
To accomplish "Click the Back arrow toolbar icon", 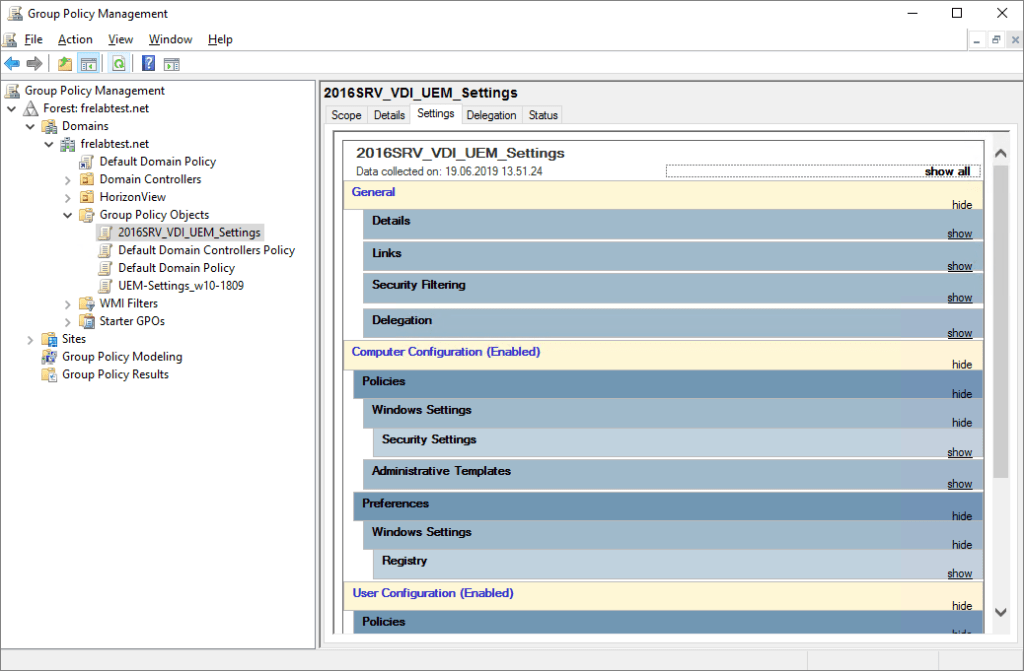I will pos(12,64).
